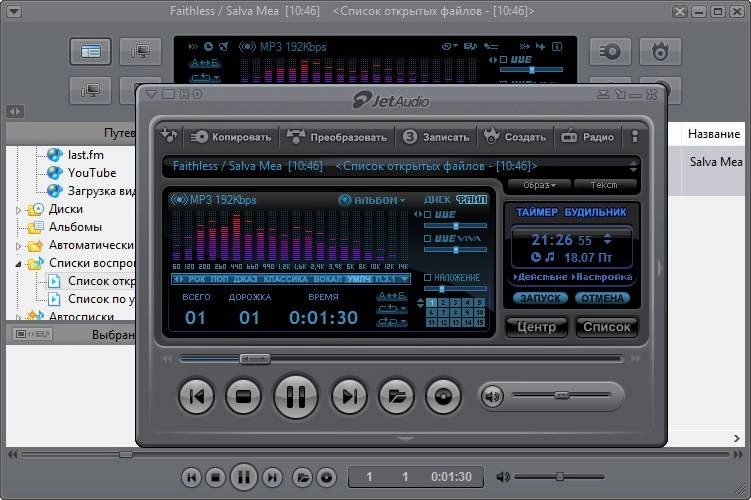Toggle BBE checkbox in background display

click(503, 60)
